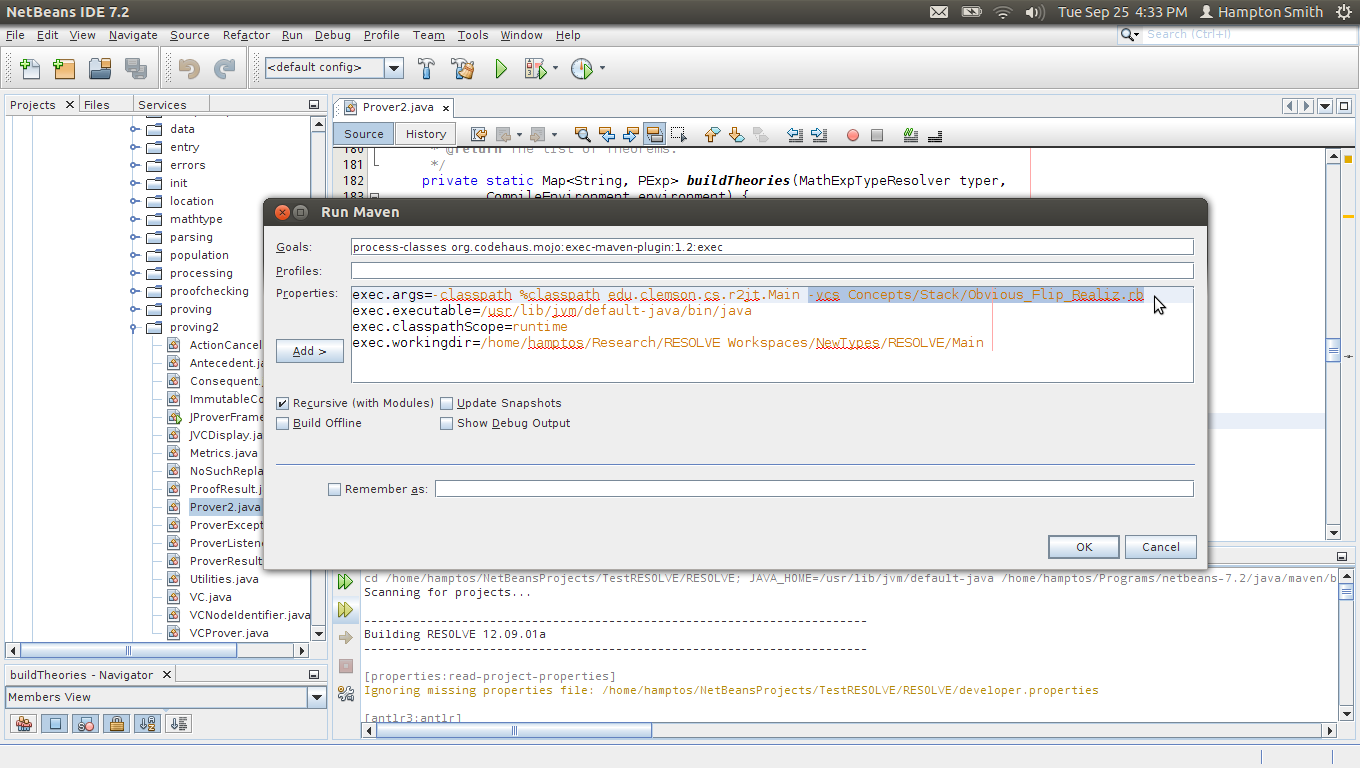Open the Debug Project dropdown arrow

[555, 69]
